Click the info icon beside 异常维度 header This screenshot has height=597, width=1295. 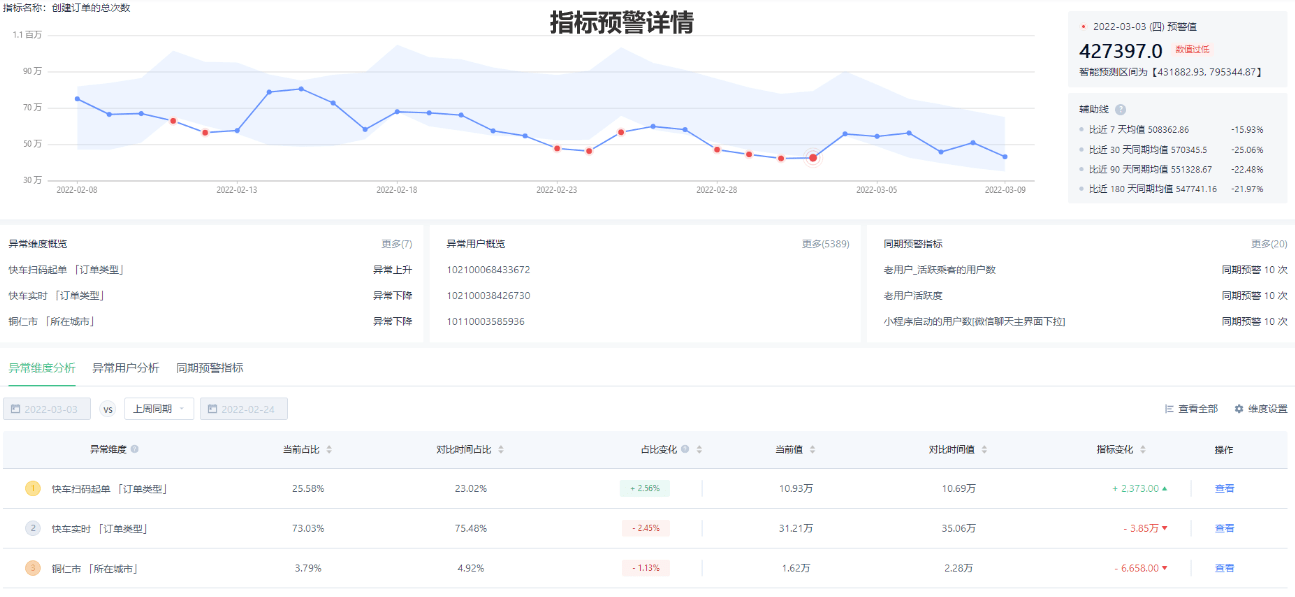point(135,450)
